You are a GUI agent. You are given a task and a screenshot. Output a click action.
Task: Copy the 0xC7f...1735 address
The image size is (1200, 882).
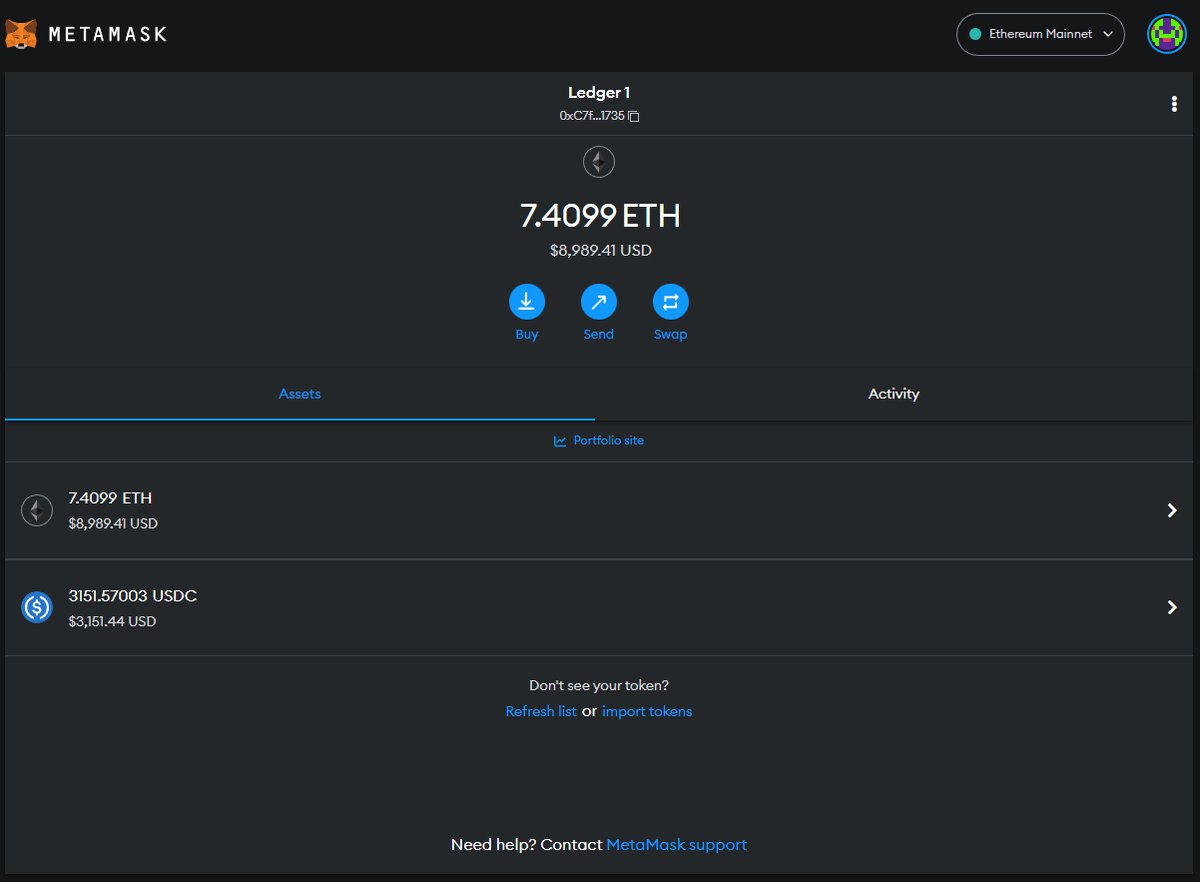[633, 116]
